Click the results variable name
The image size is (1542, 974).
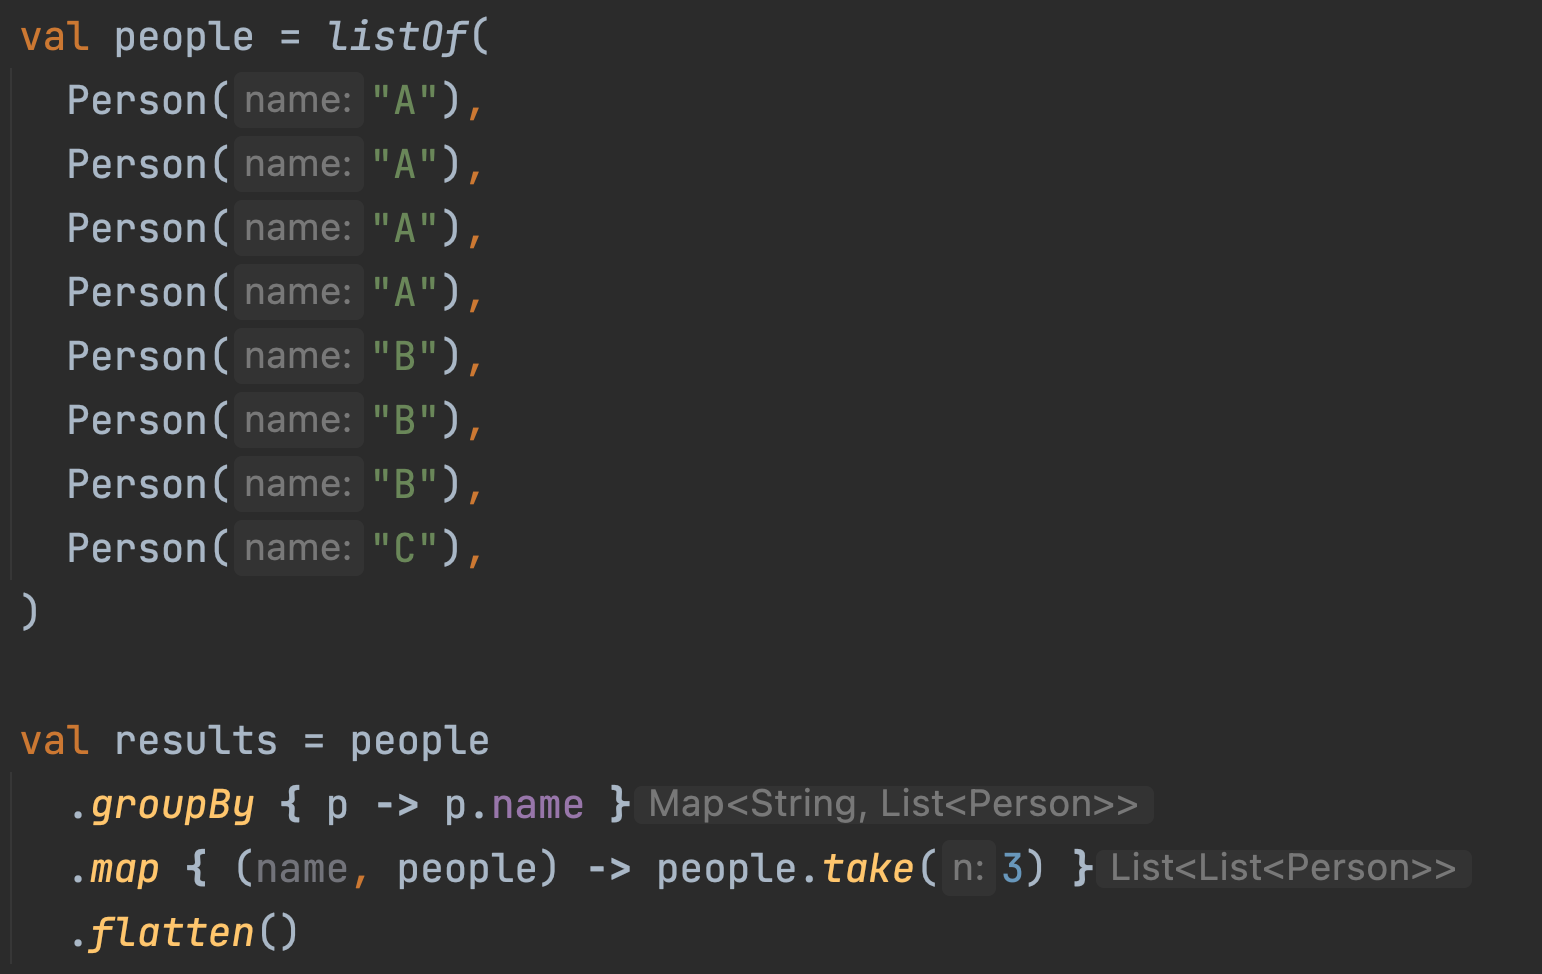click(196, 741)
